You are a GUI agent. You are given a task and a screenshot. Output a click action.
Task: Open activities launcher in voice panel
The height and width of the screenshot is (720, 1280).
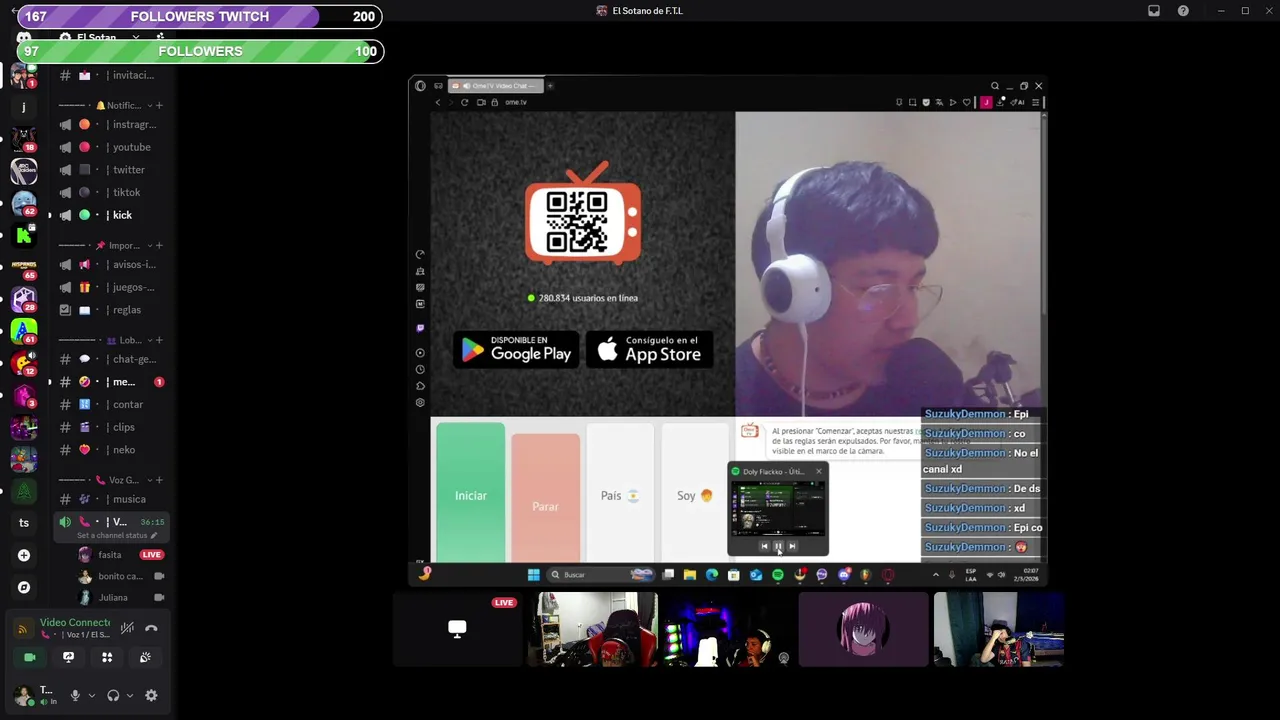(x=107, y=657)
